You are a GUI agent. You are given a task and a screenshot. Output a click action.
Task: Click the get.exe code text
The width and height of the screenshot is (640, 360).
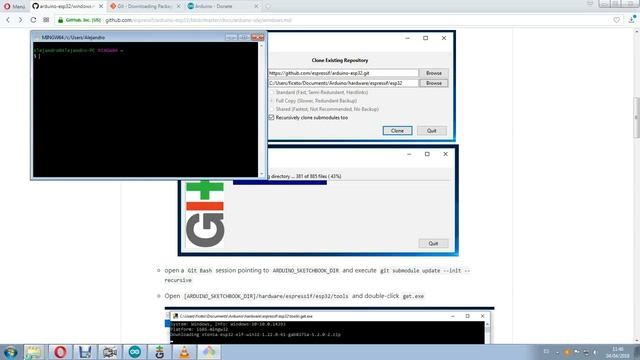coord(413,296)
